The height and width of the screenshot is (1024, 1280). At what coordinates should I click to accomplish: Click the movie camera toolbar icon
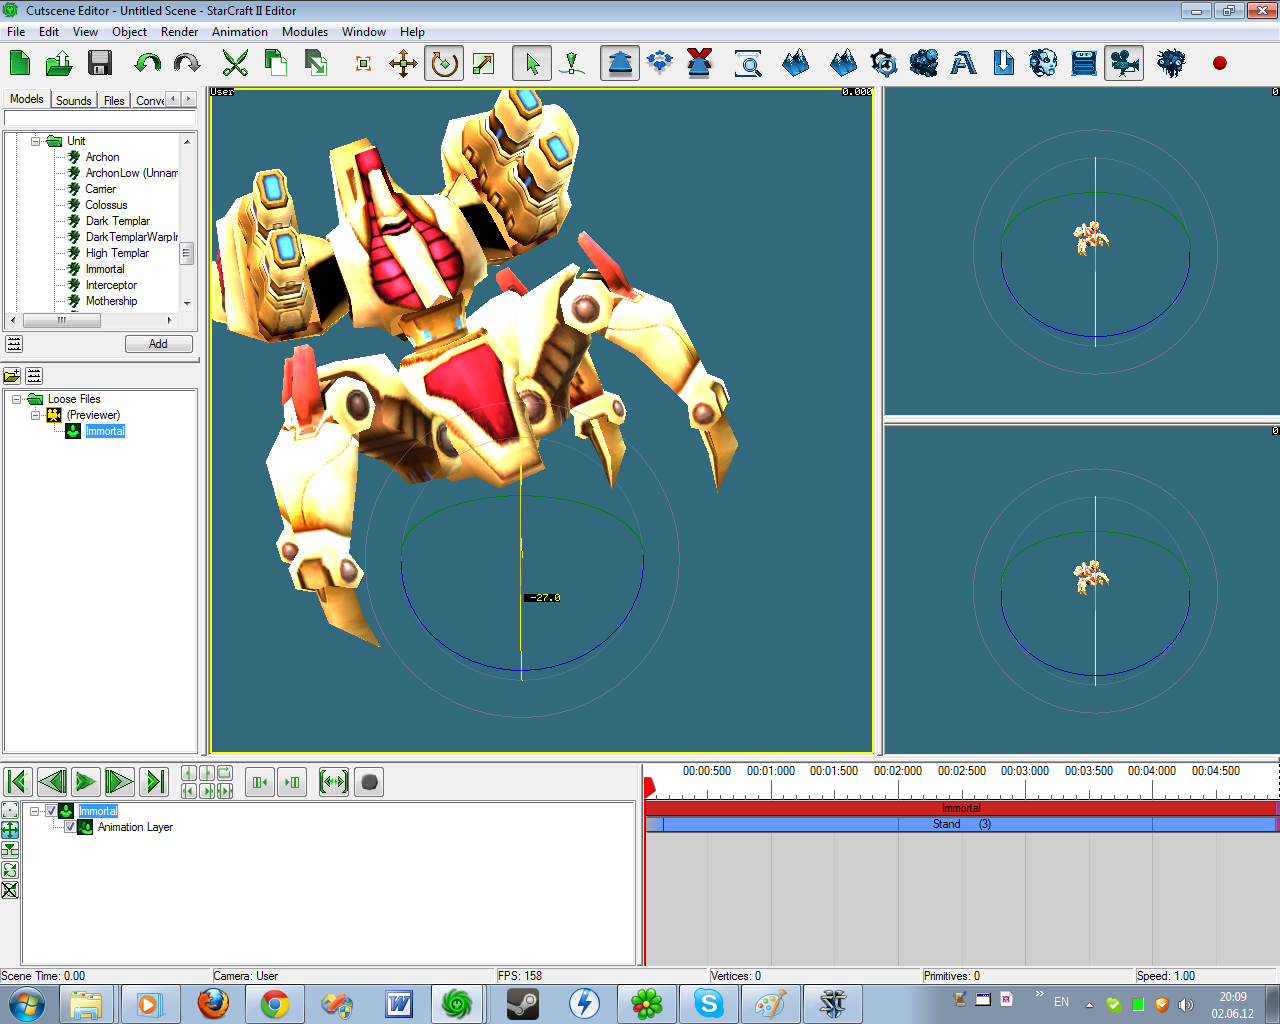(x=1124, y=63)
